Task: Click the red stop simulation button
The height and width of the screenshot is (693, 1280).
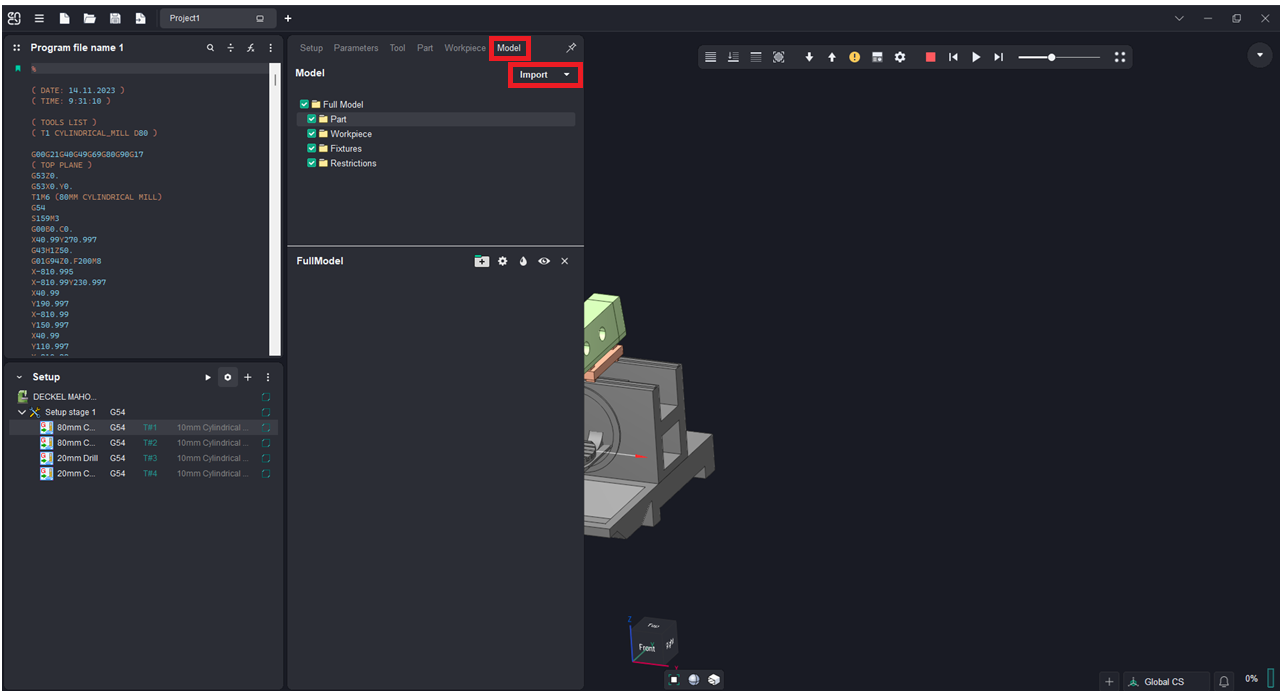Action: 930,58
